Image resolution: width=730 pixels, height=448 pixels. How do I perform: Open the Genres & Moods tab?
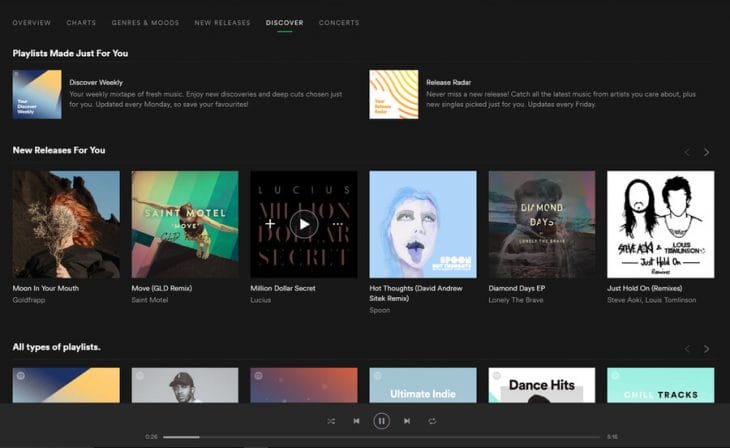tap(145, 22)
